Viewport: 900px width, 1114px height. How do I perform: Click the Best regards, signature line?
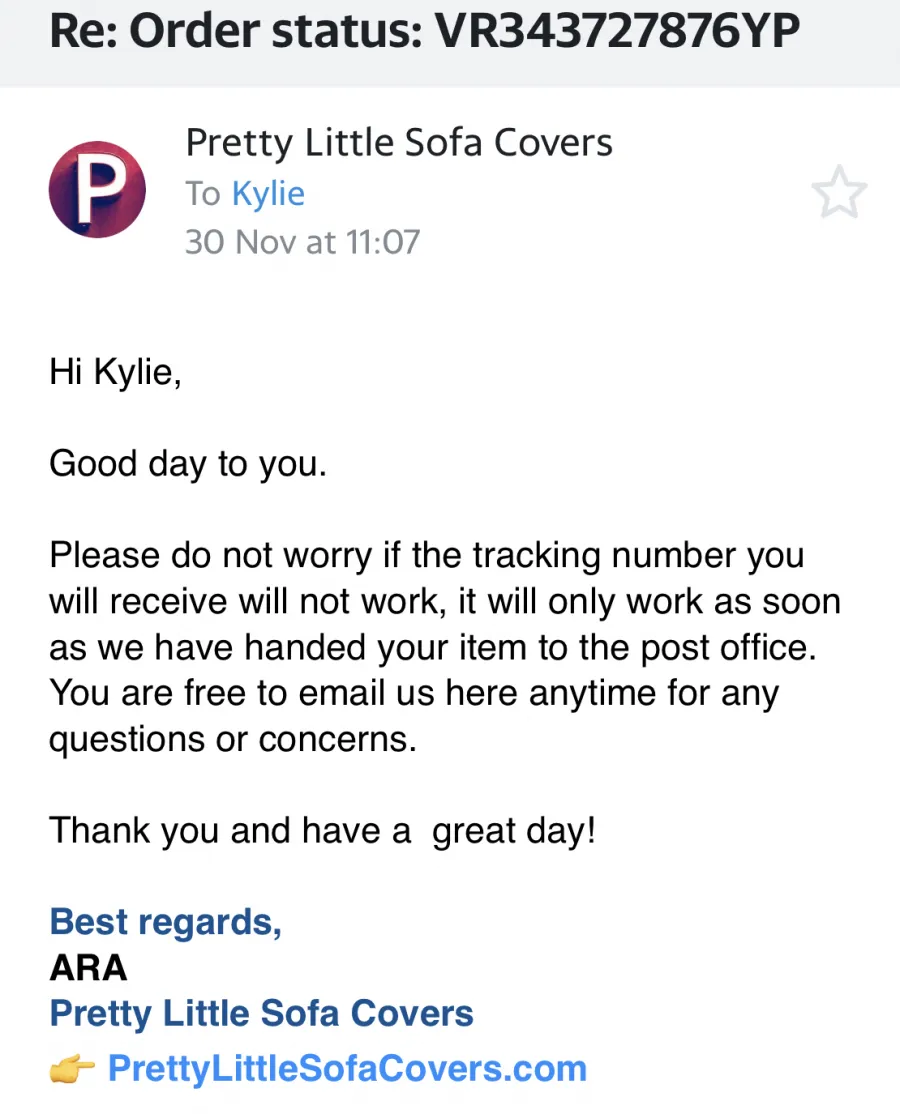coord(166,922)
